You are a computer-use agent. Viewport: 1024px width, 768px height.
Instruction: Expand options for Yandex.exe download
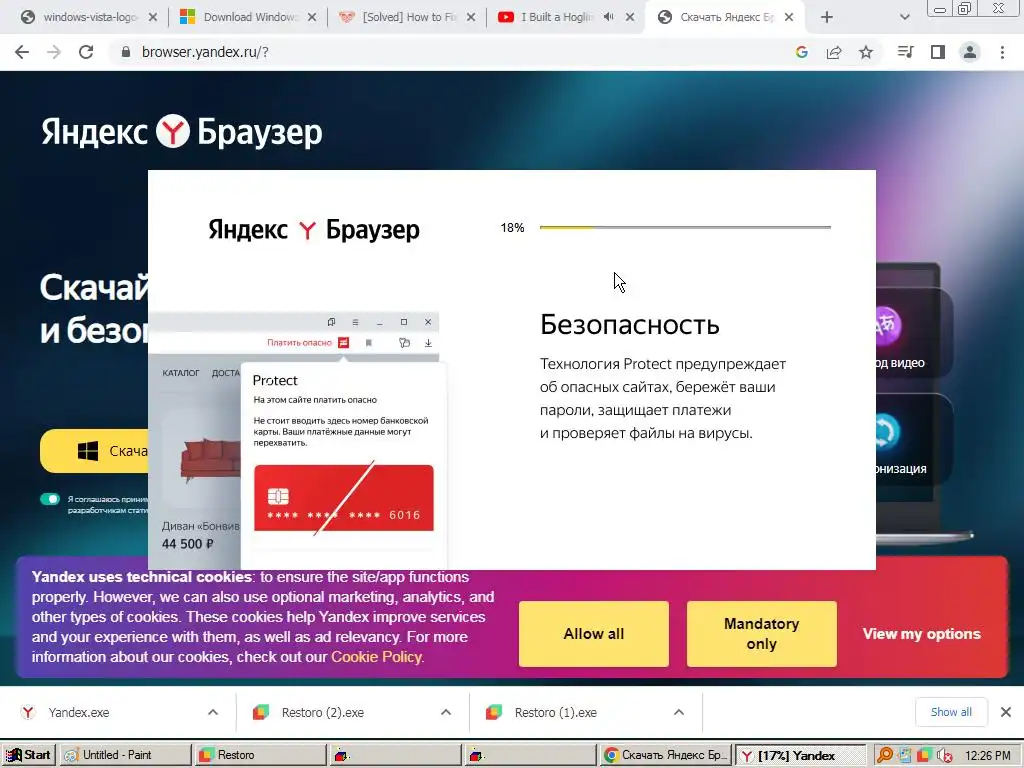pyautogui.click(x=213, y=712)
